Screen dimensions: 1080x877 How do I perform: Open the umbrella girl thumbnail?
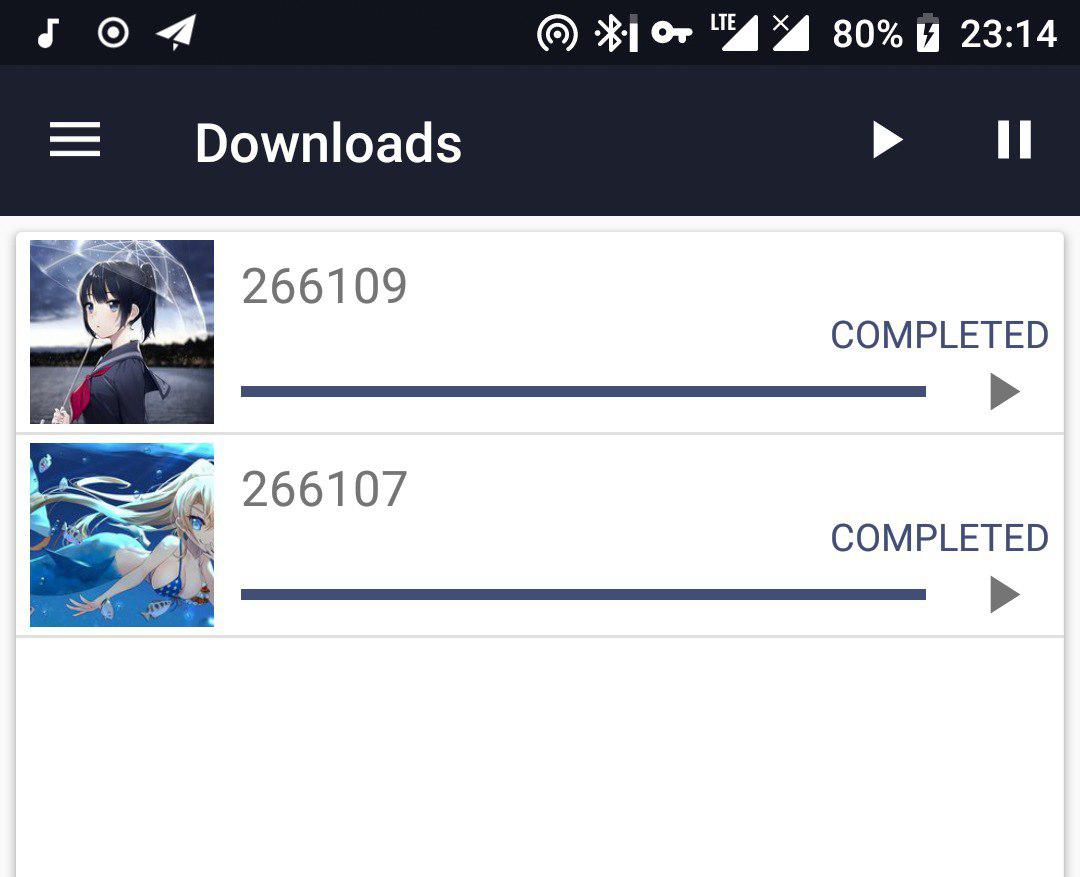point(122,331)
